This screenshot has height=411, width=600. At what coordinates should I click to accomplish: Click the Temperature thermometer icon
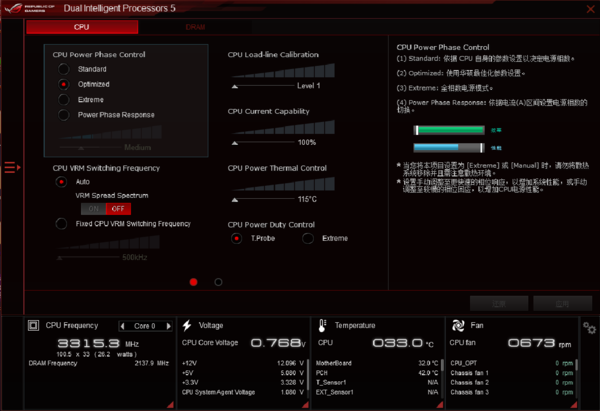[x=322, y=325]
